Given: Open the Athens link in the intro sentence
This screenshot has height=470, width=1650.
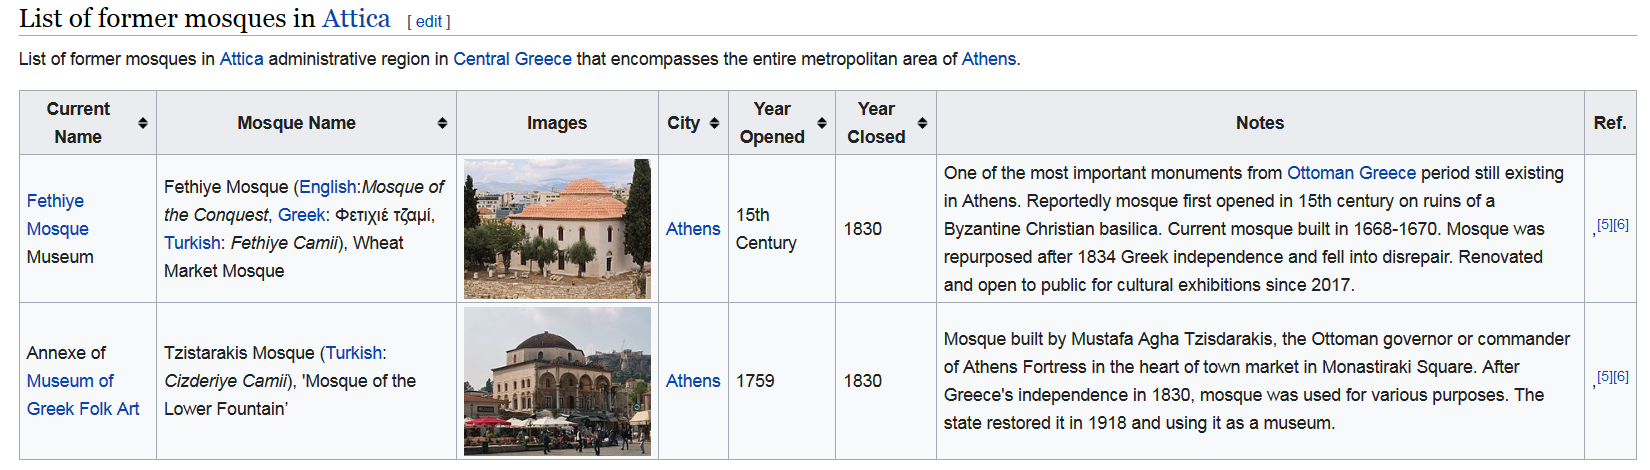Looking at the screenshot, I should click(988, 59).
